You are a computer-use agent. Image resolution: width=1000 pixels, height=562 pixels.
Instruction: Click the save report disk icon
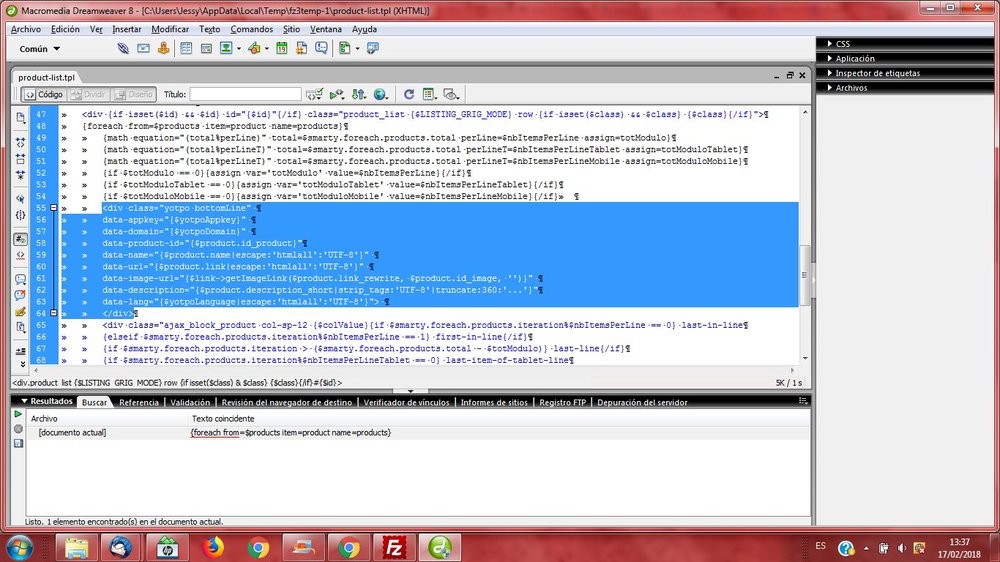[18, 443]
